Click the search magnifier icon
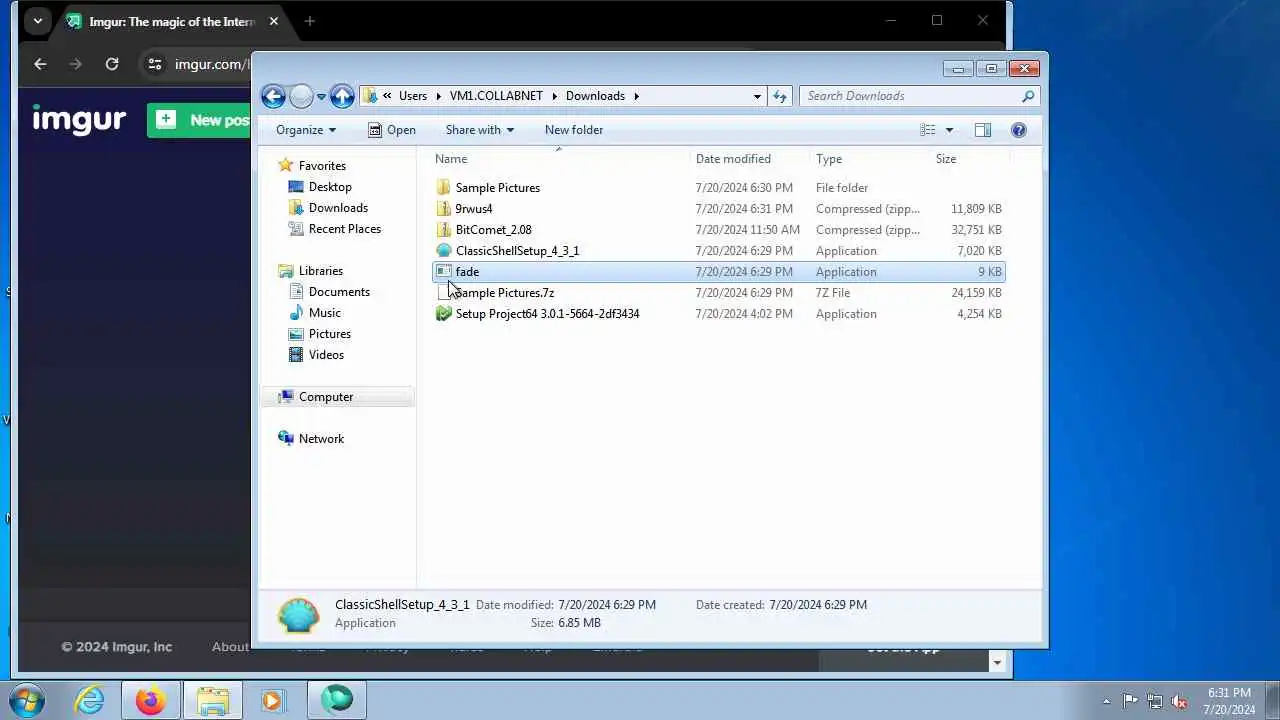The width and height of the screenshot is (1280, 720). coord(1028,96)
